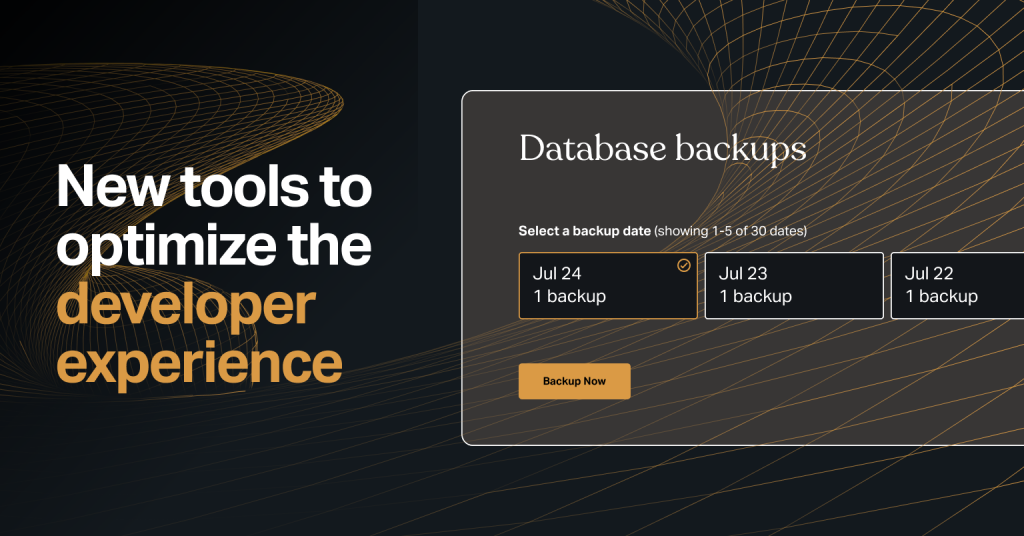Click the 'optimize the' headline line

pyautogui.click(x=214, y=248)
